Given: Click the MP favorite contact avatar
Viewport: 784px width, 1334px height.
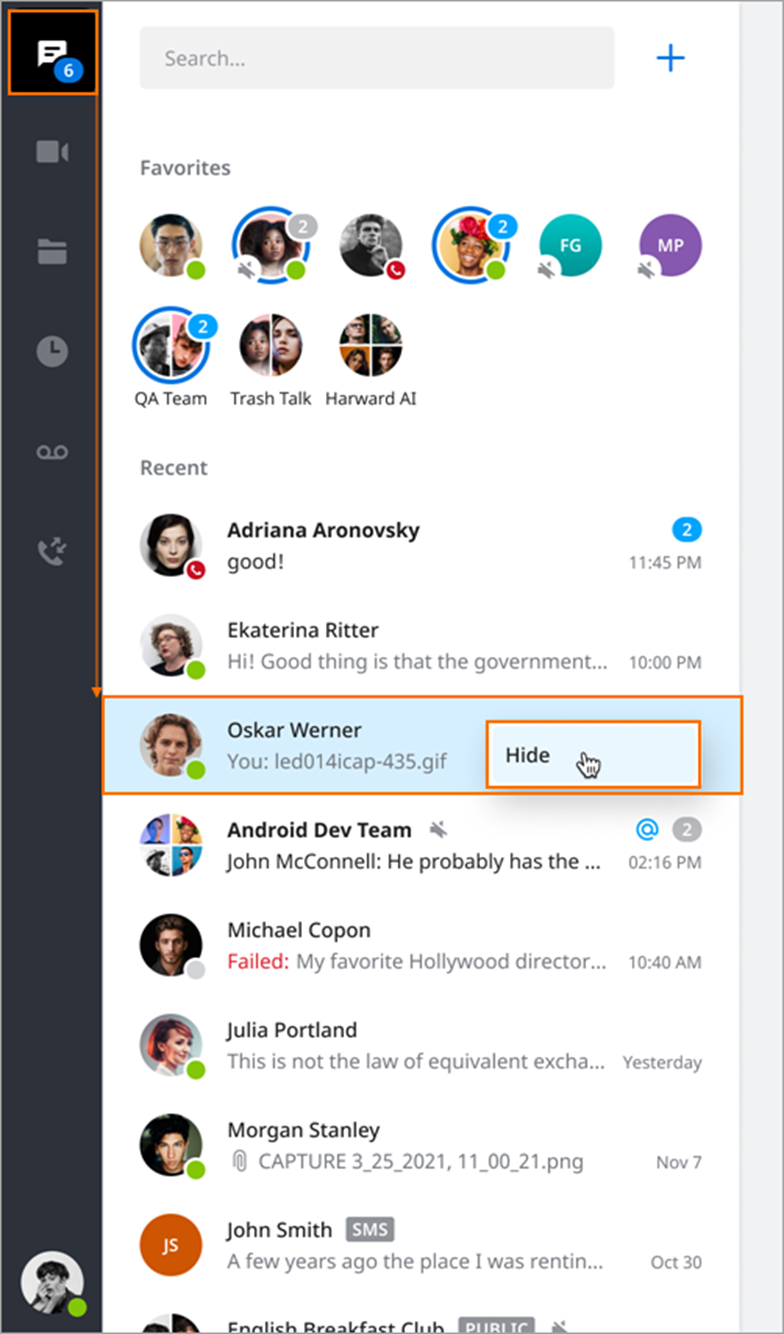Looking at the screenshot, I should pos(670,245).
